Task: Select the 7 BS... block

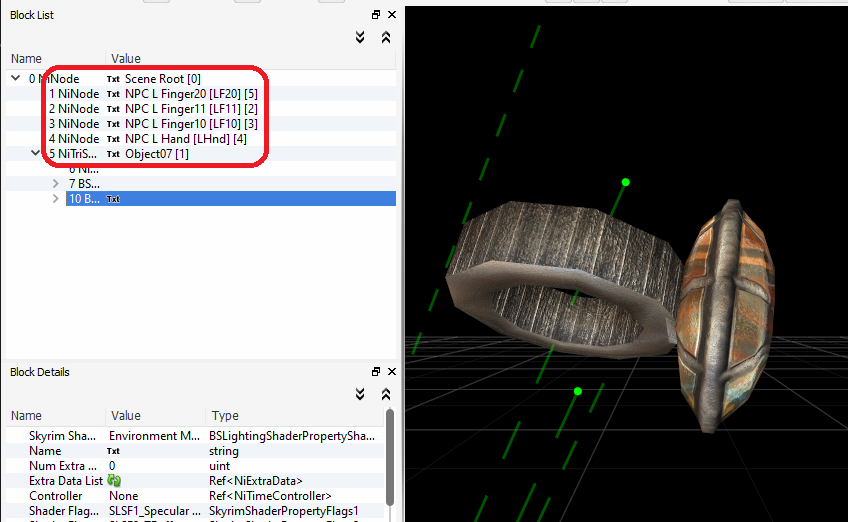Action: click(x=84, y=183)
